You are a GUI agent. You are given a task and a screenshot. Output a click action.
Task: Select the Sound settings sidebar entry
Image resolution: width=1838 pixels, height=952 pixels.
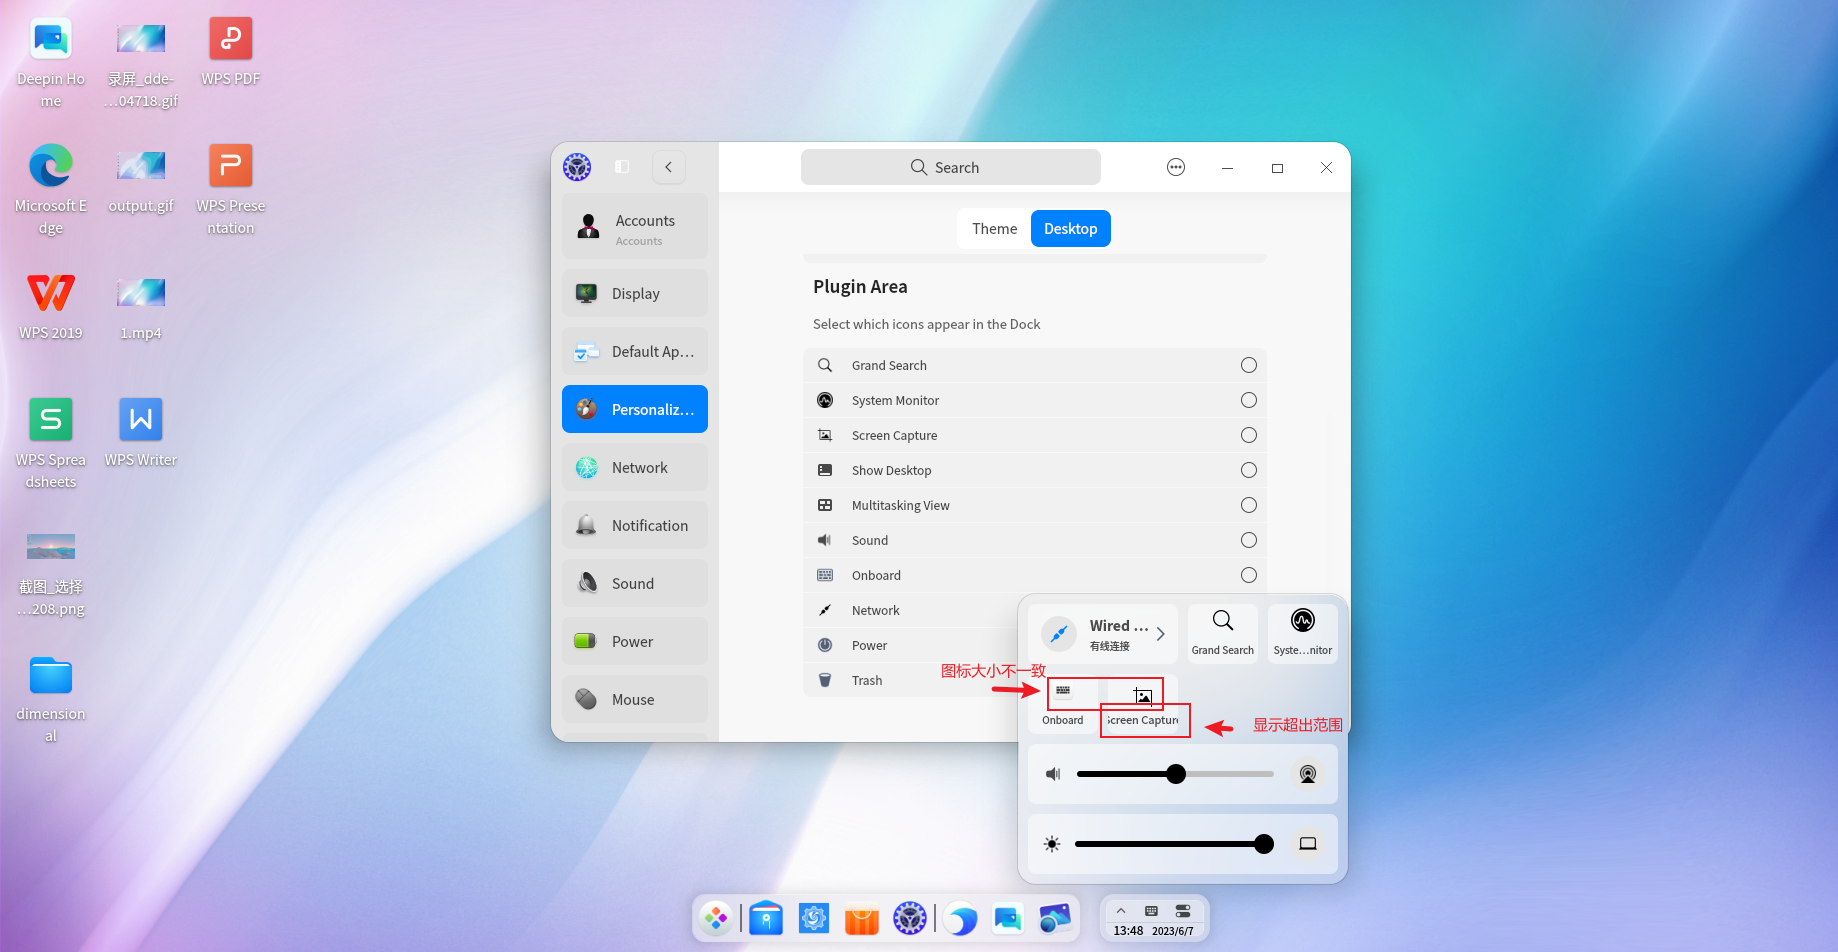pos(634,583)
